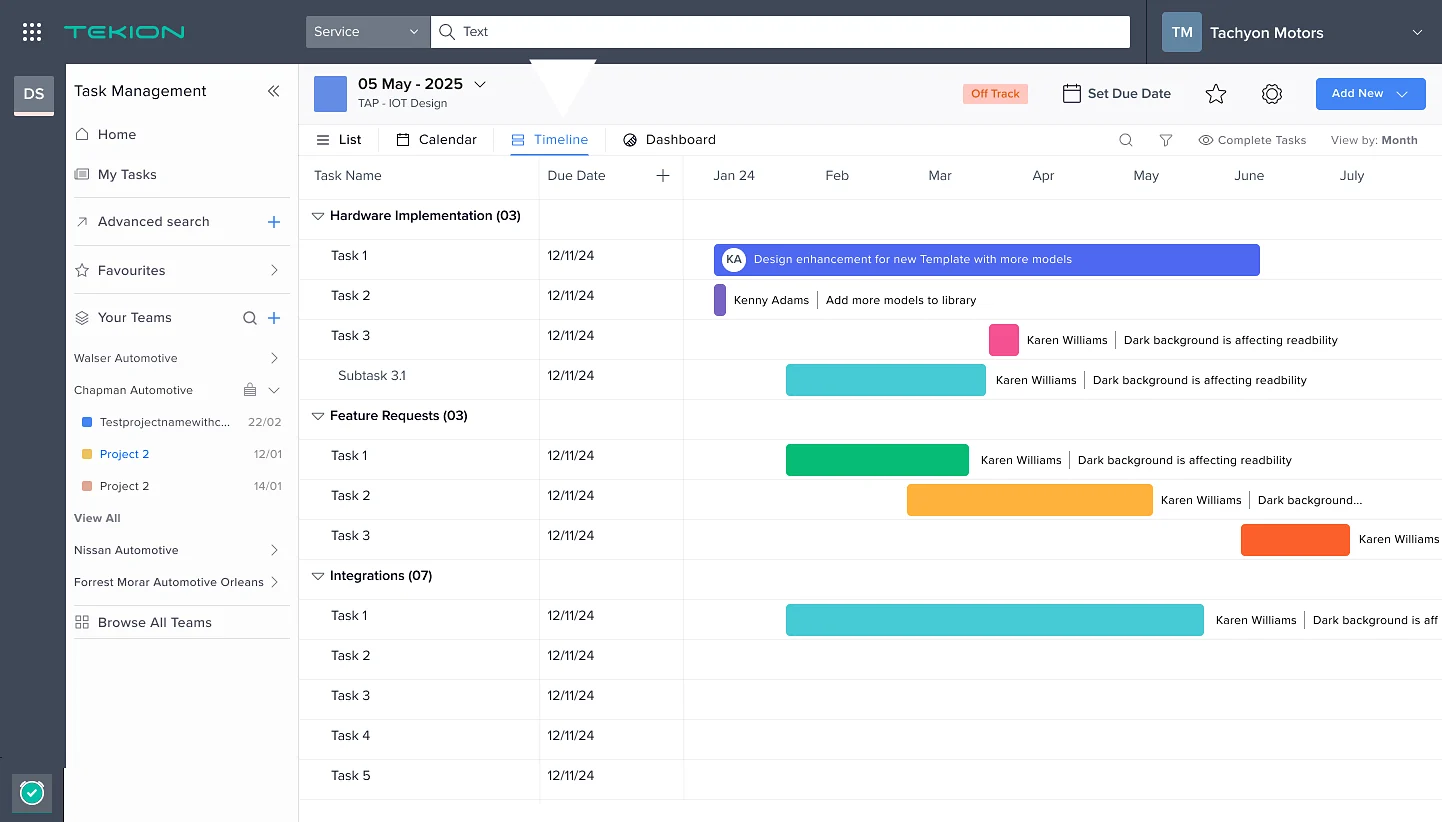Search tasks with magnifier icon
This screenshot has width=1442, height=822.
tap(1126, 140)
